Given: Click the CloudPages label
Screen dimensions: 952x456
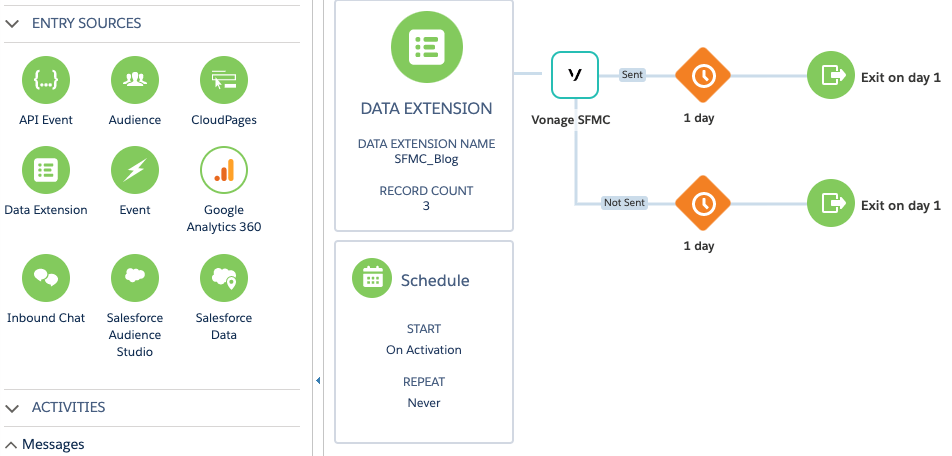Looking at the screenshot, I should click(224, 120).
